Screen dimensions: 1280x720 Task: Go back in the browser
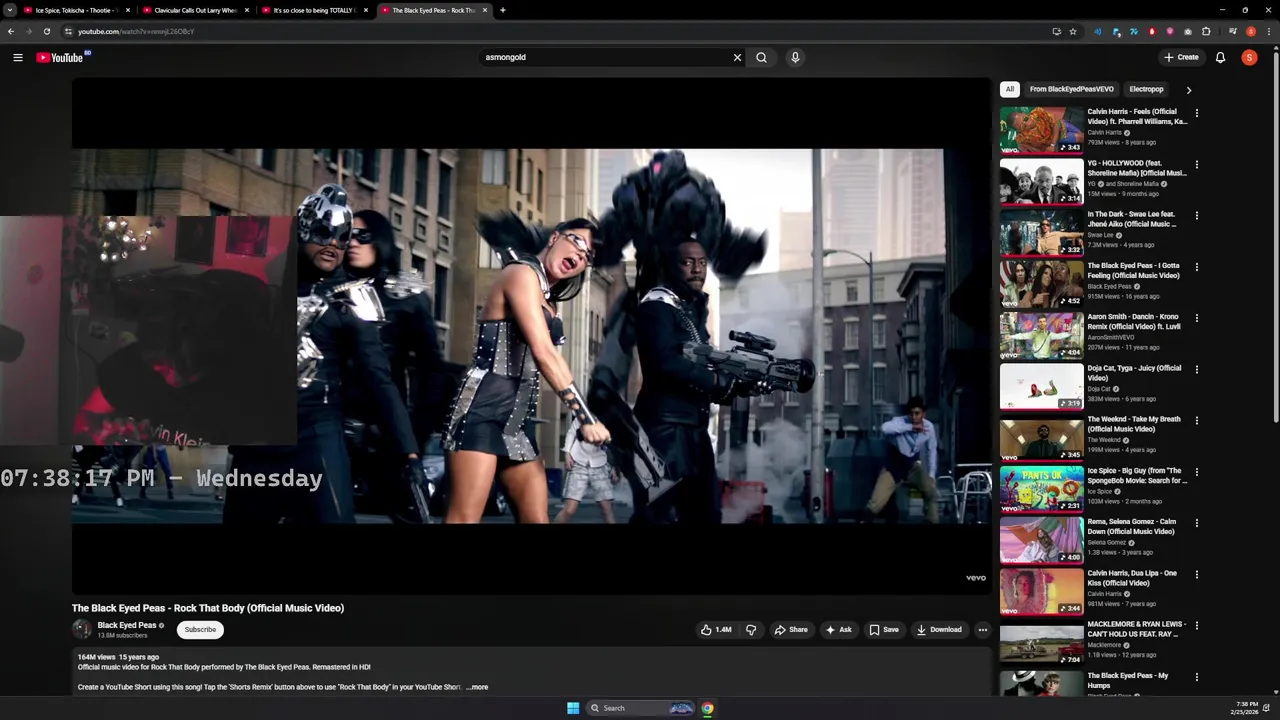(x=10, y=31)
